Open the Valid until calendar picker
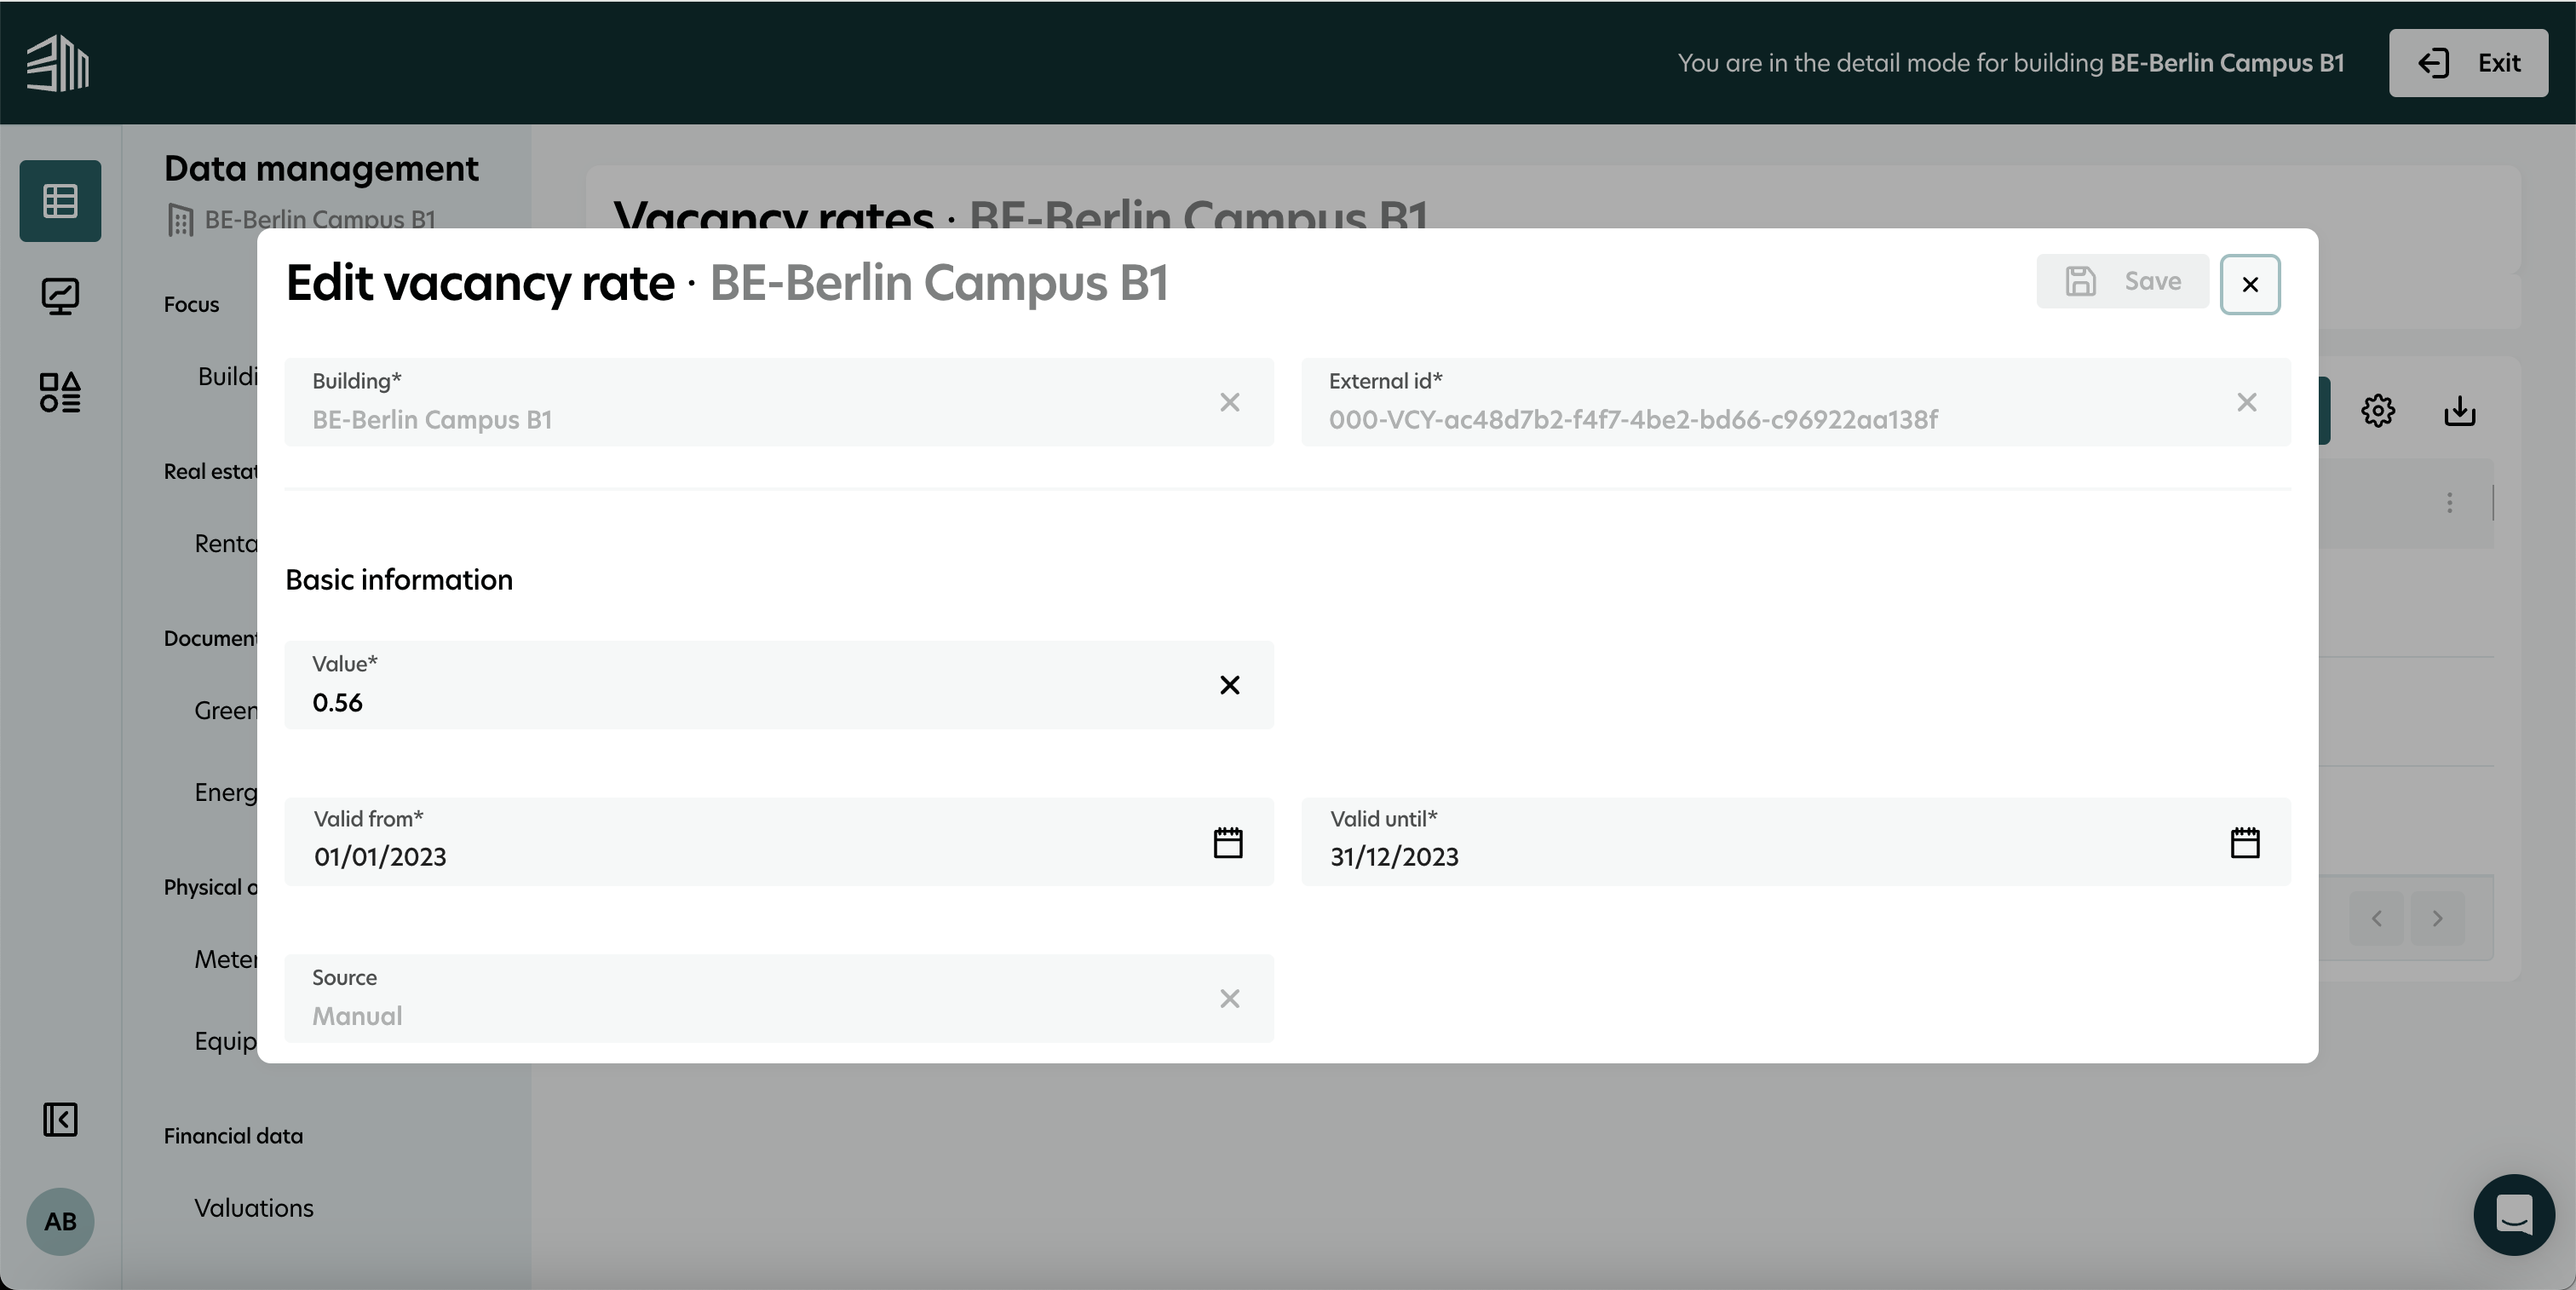The height and width of the screenshot is (1290, 2576). click(x=2245, y=842)
